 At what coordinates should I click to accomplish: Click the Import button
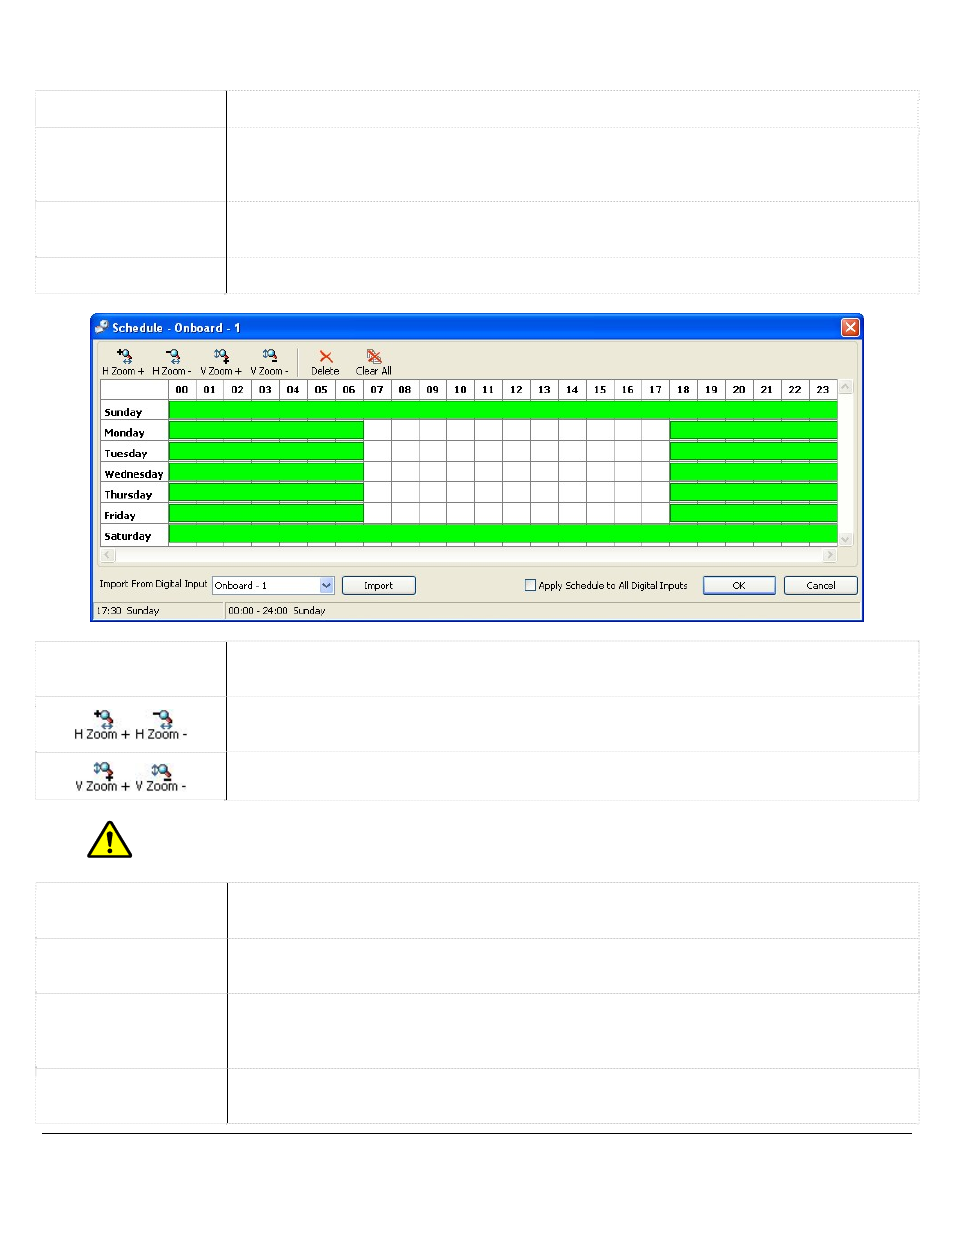point(379,586)
